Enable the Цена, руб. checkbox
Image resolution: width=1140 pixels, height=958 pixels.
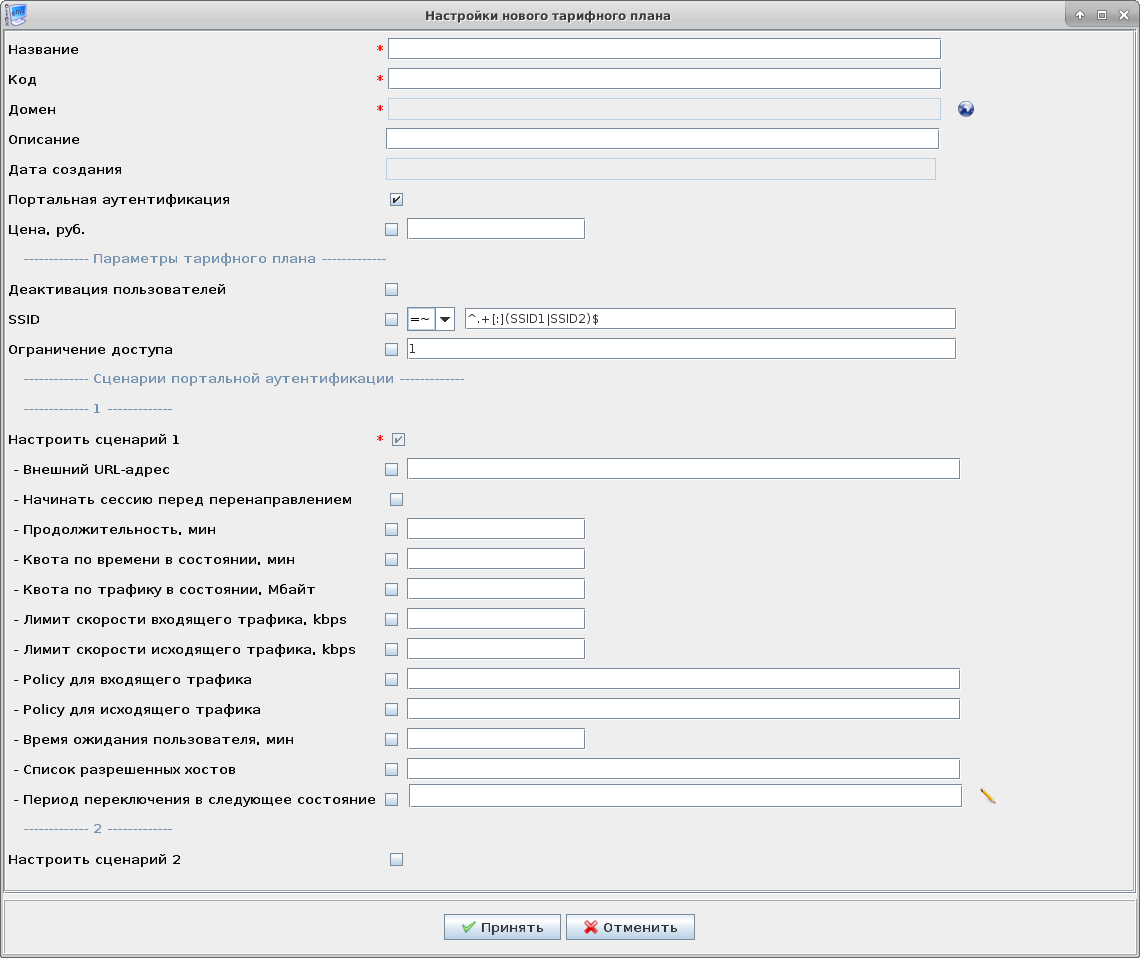click(x=391, y=230)
